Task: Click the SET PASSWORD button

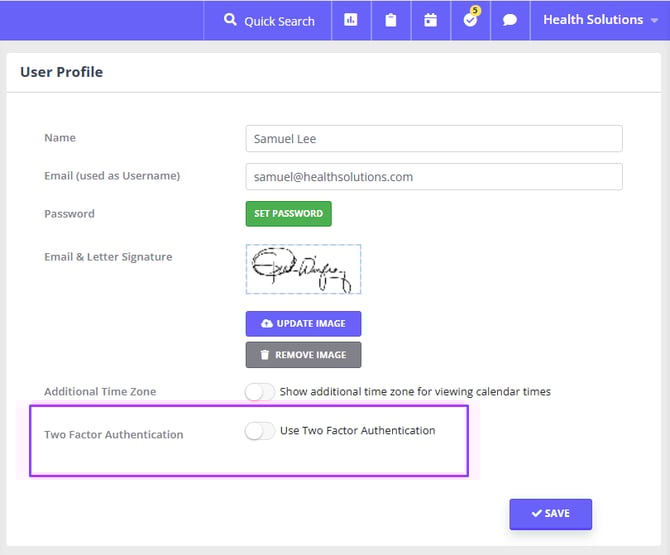Action: [288, 213]
